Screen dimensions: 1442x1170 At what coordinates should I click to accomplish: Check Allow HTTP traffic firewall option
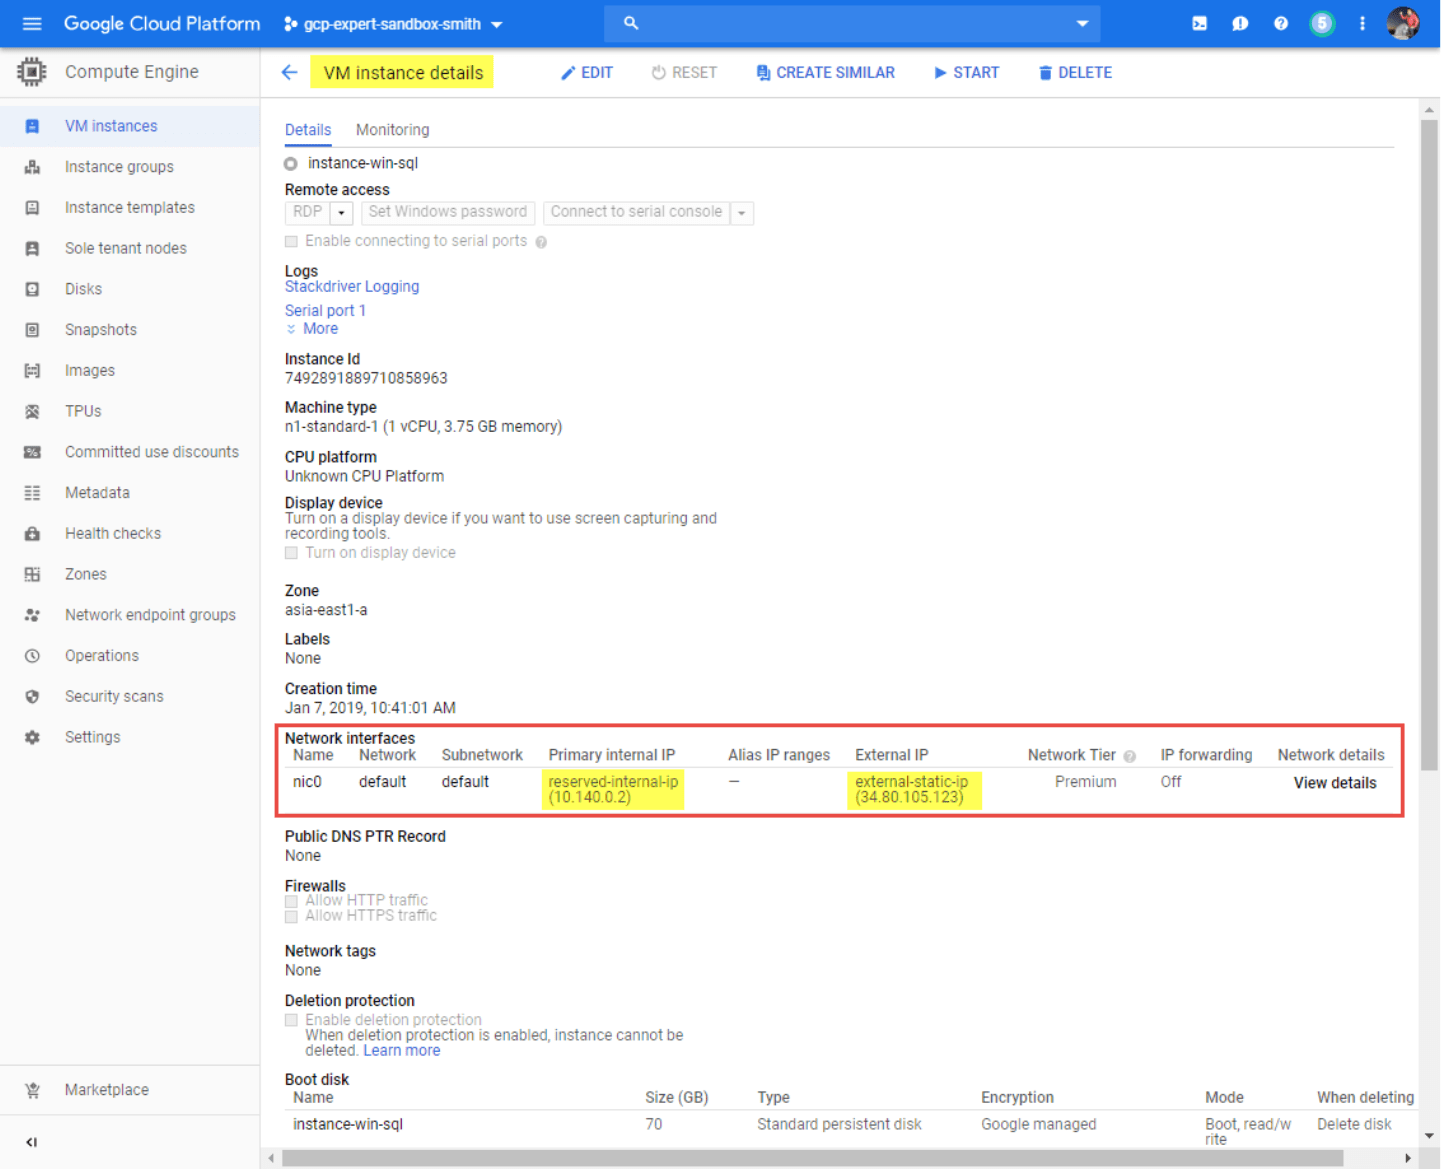tap(291, 900)
